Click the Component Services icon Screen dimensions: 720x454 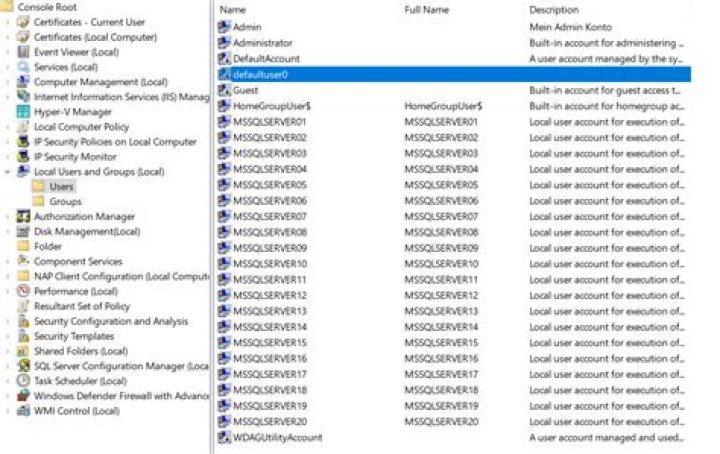pyautogui.click(x=23, y=261)
